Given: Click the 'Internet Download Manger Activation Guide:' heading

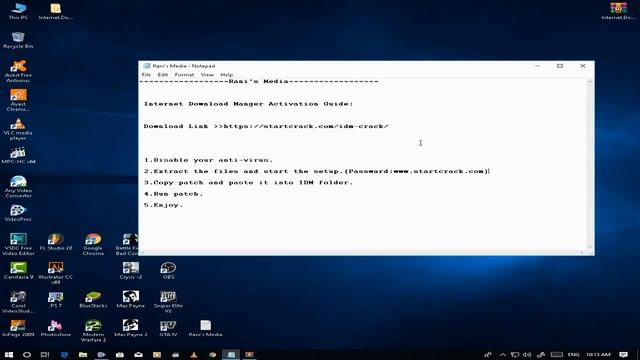Looking at the screenshot, I should pos(248,104).
